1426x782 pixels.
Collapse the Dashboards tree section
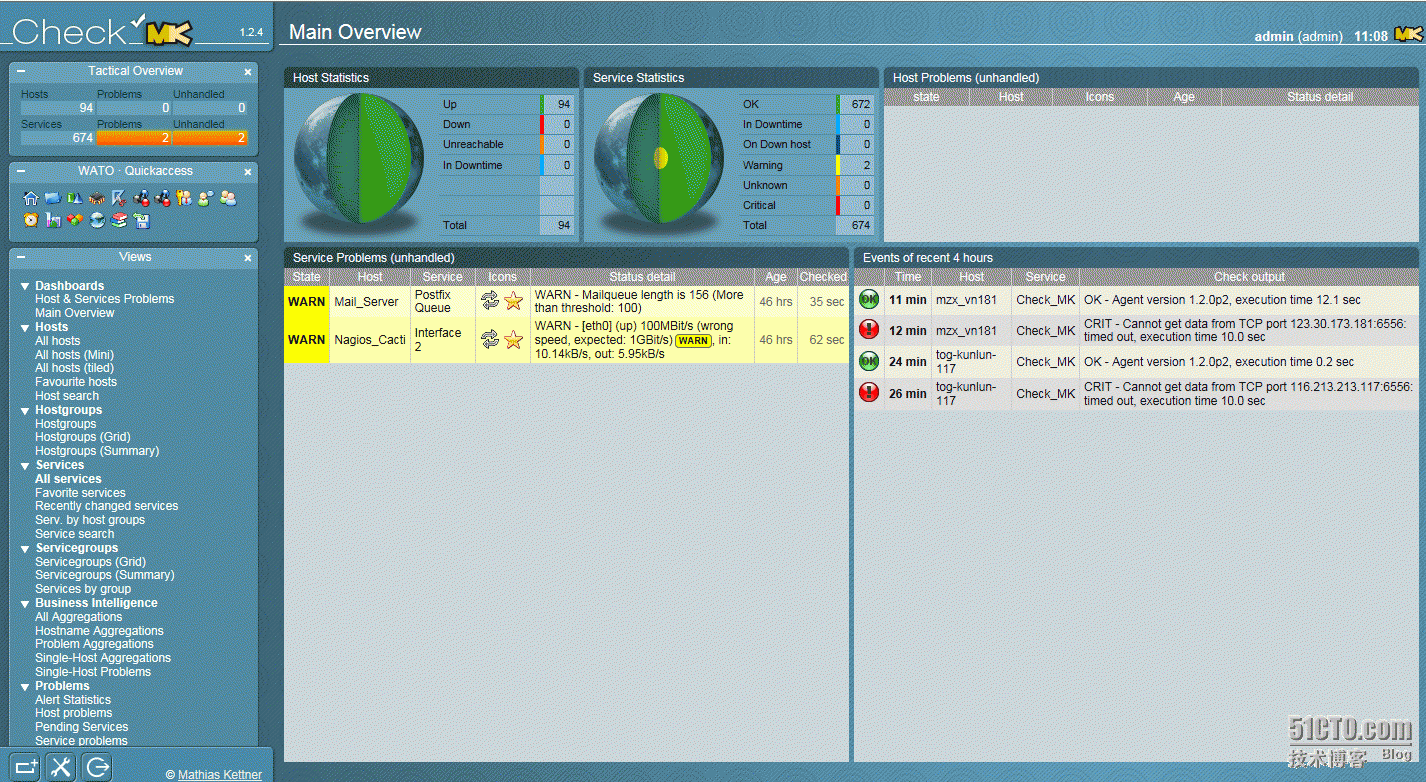pos(25,286)
